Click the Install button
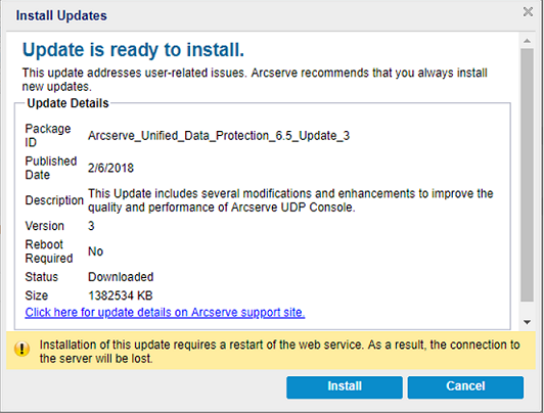Viewport: 544px width, 413px height. click(344, 387)
